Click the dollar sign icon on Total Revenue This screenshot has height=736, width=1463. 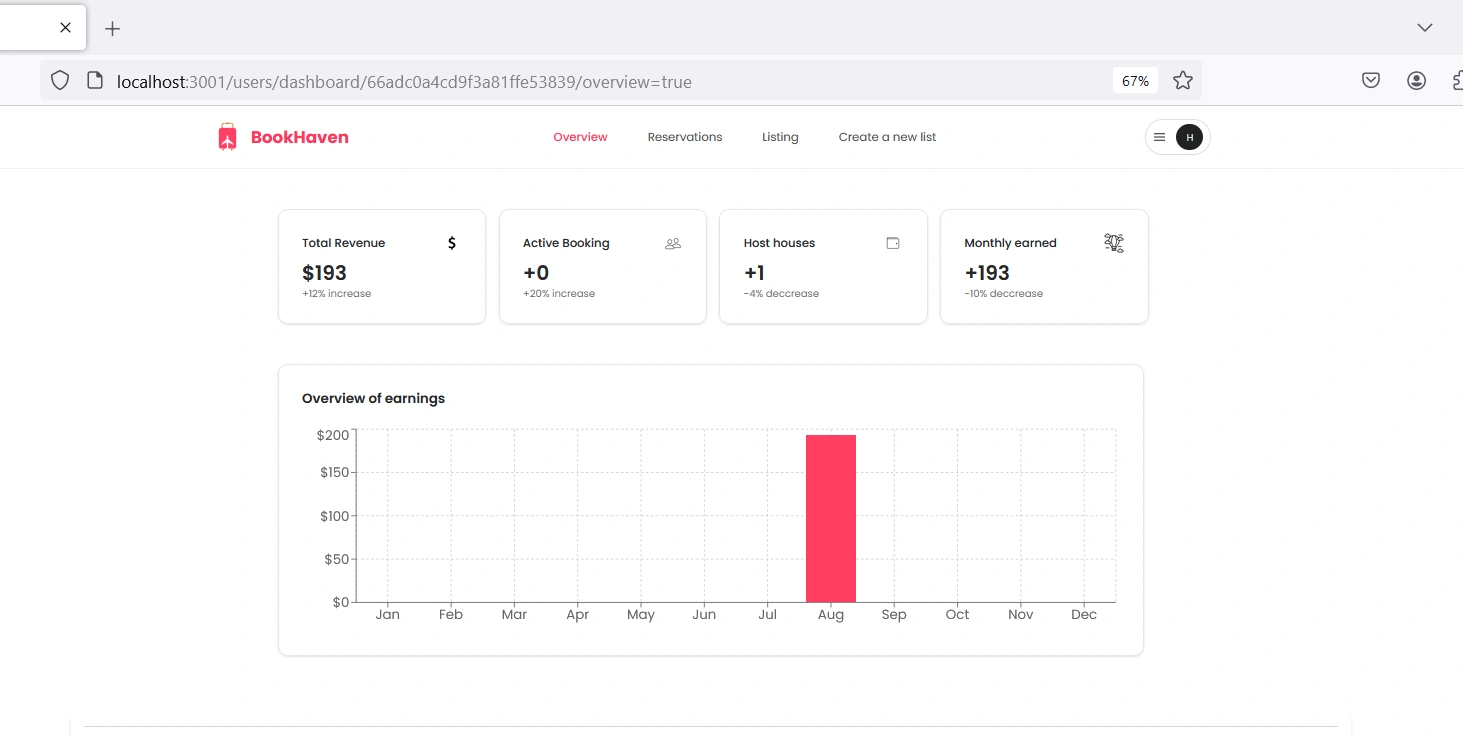(452, 243)
